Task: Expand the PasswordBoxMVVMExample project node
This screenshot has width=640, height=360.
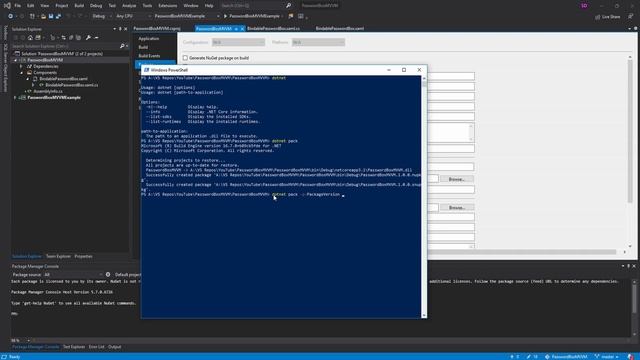Action: (x=16, y=98)
